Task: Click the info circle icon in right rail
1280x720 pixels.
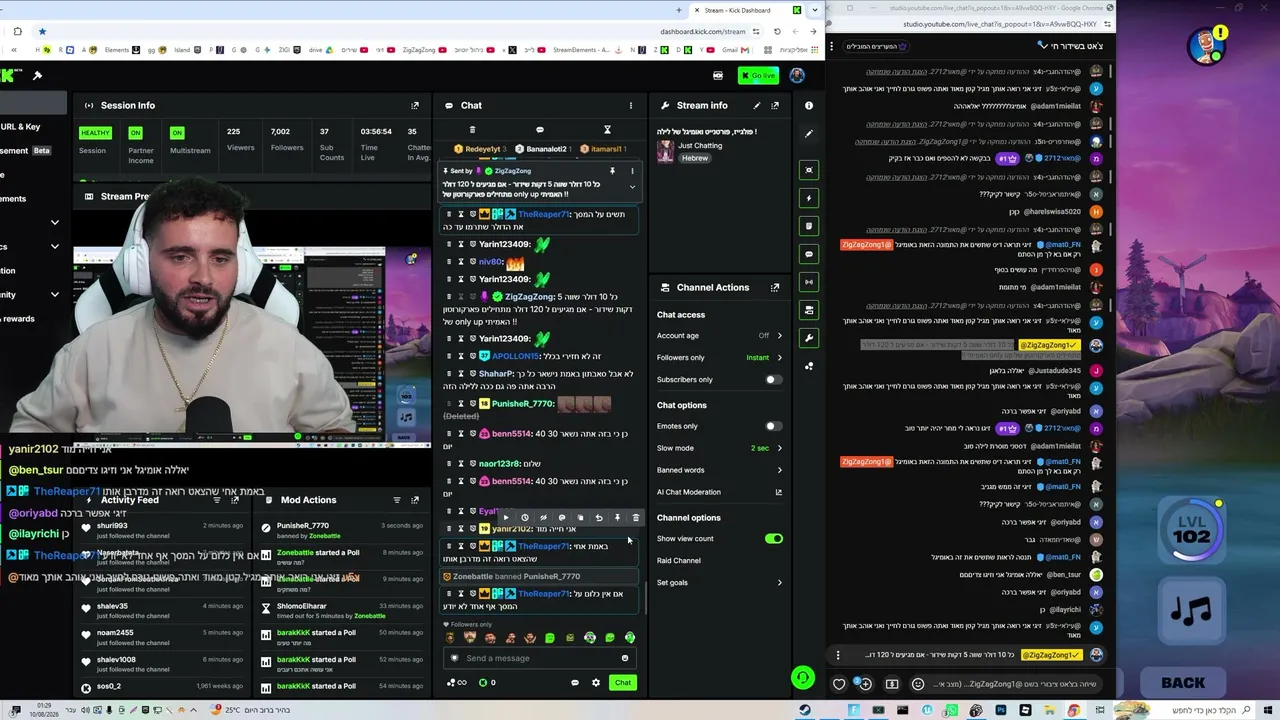Action: pos(809,105)
